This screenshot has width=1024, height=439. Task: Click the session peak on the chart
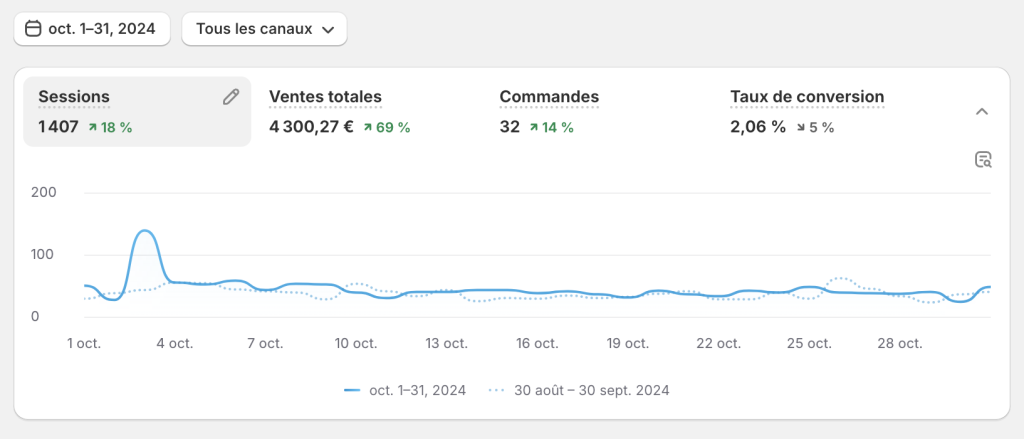coord(144,232)
